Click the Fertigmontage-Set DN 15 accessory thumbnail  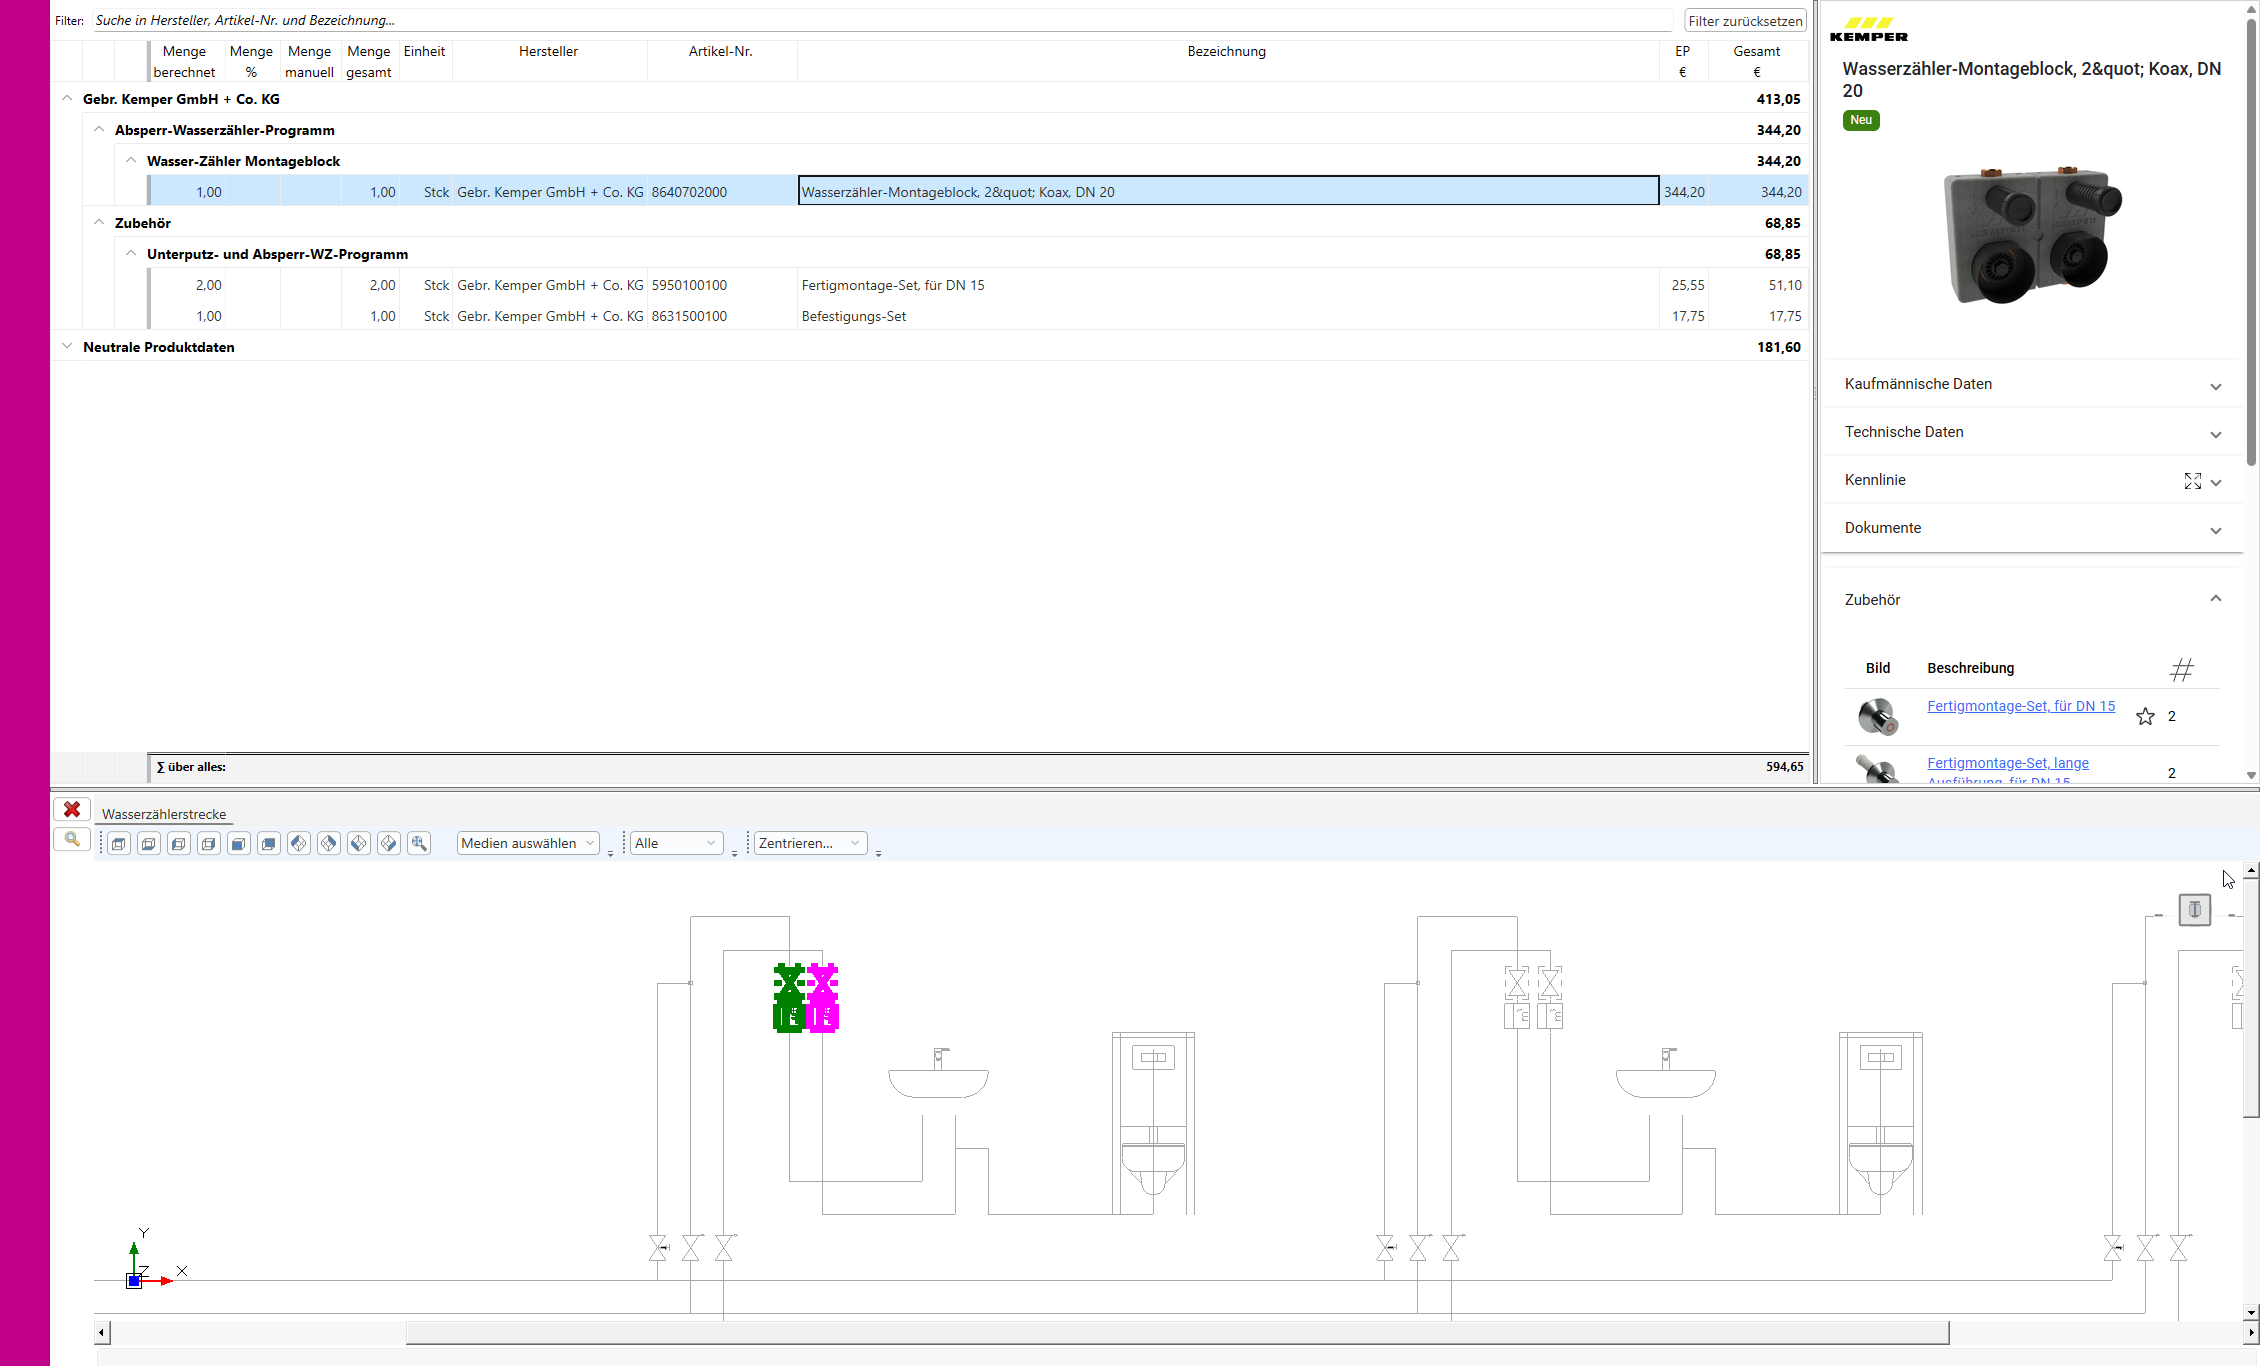(x=1878, y=716)
